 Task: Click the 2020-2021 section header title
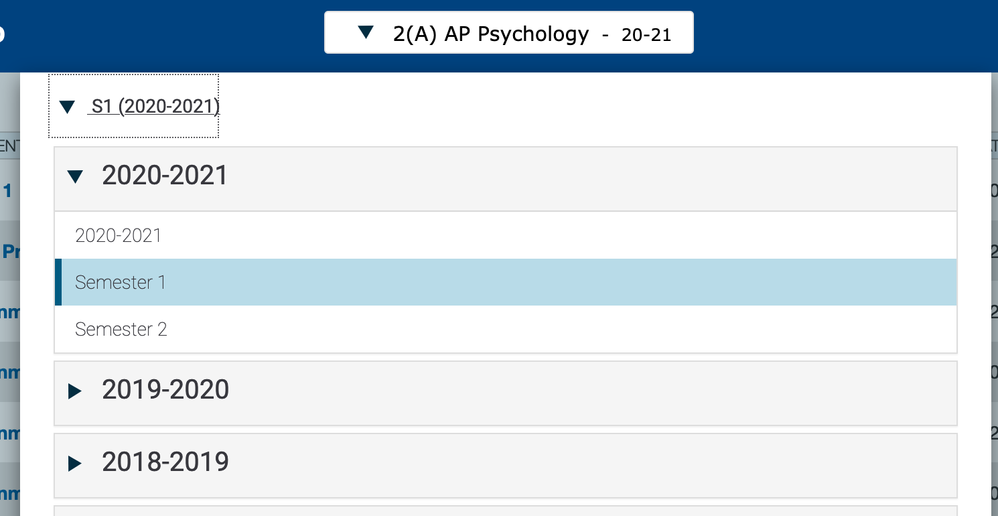pyautogui.click(x=165, y=176)
